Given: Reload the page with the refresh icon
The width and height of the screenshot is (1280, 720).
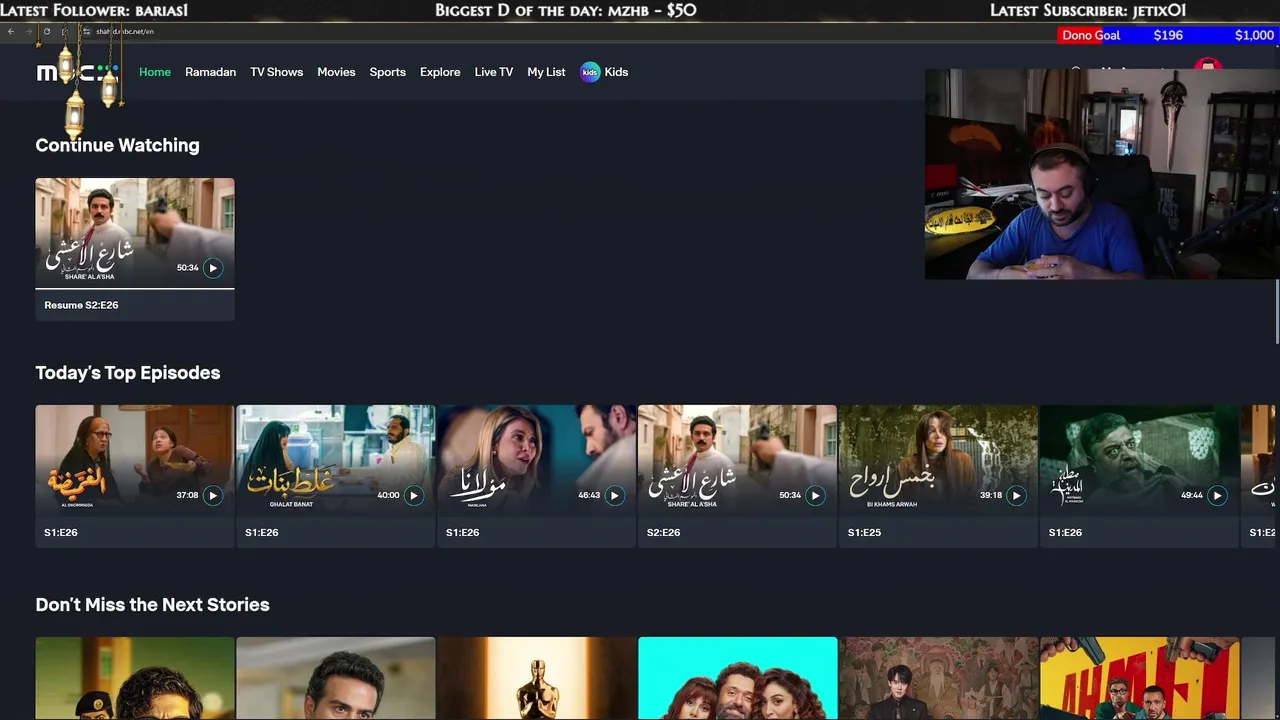Looking at the screenshot, I should [46, 31].
